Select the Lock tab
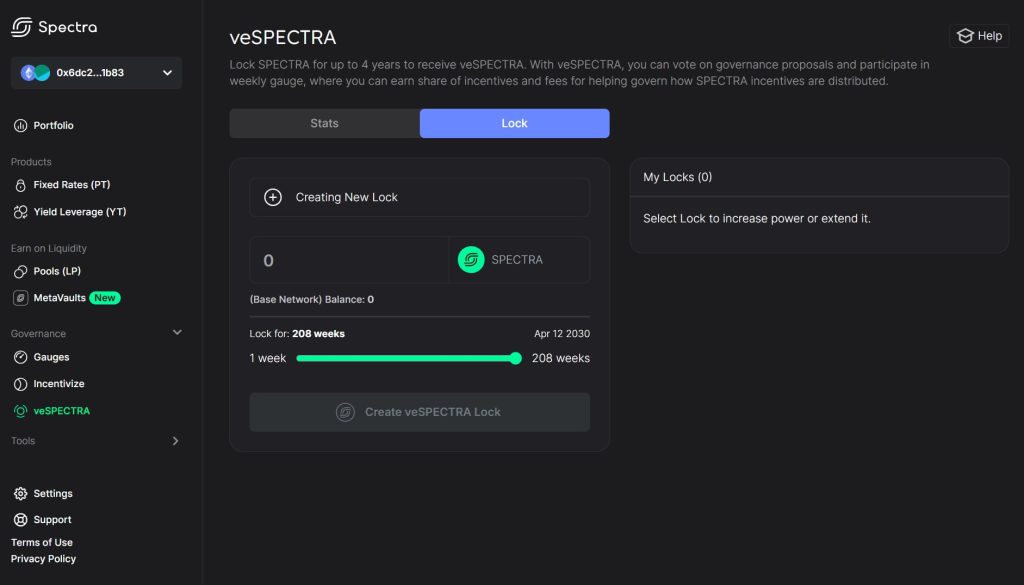 coord(514,123)
